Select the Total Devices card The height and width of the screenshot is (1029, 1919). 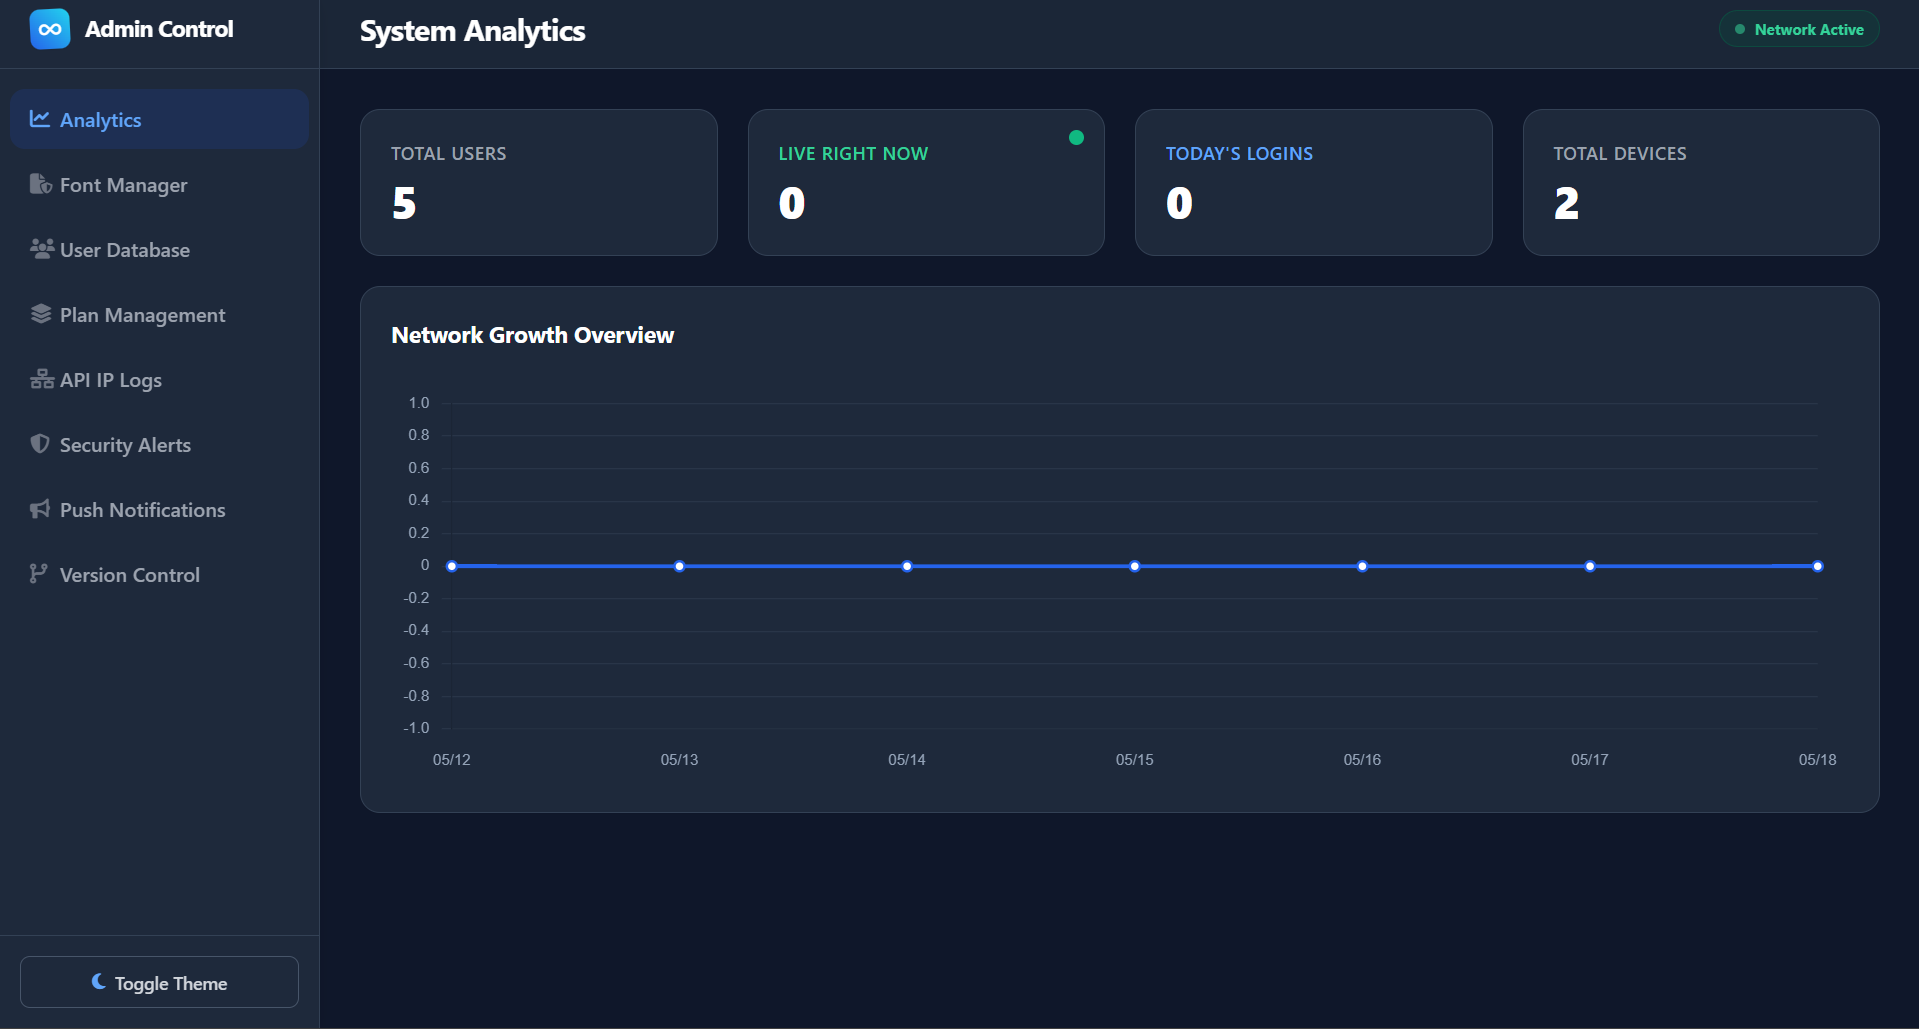[1701, 182]
